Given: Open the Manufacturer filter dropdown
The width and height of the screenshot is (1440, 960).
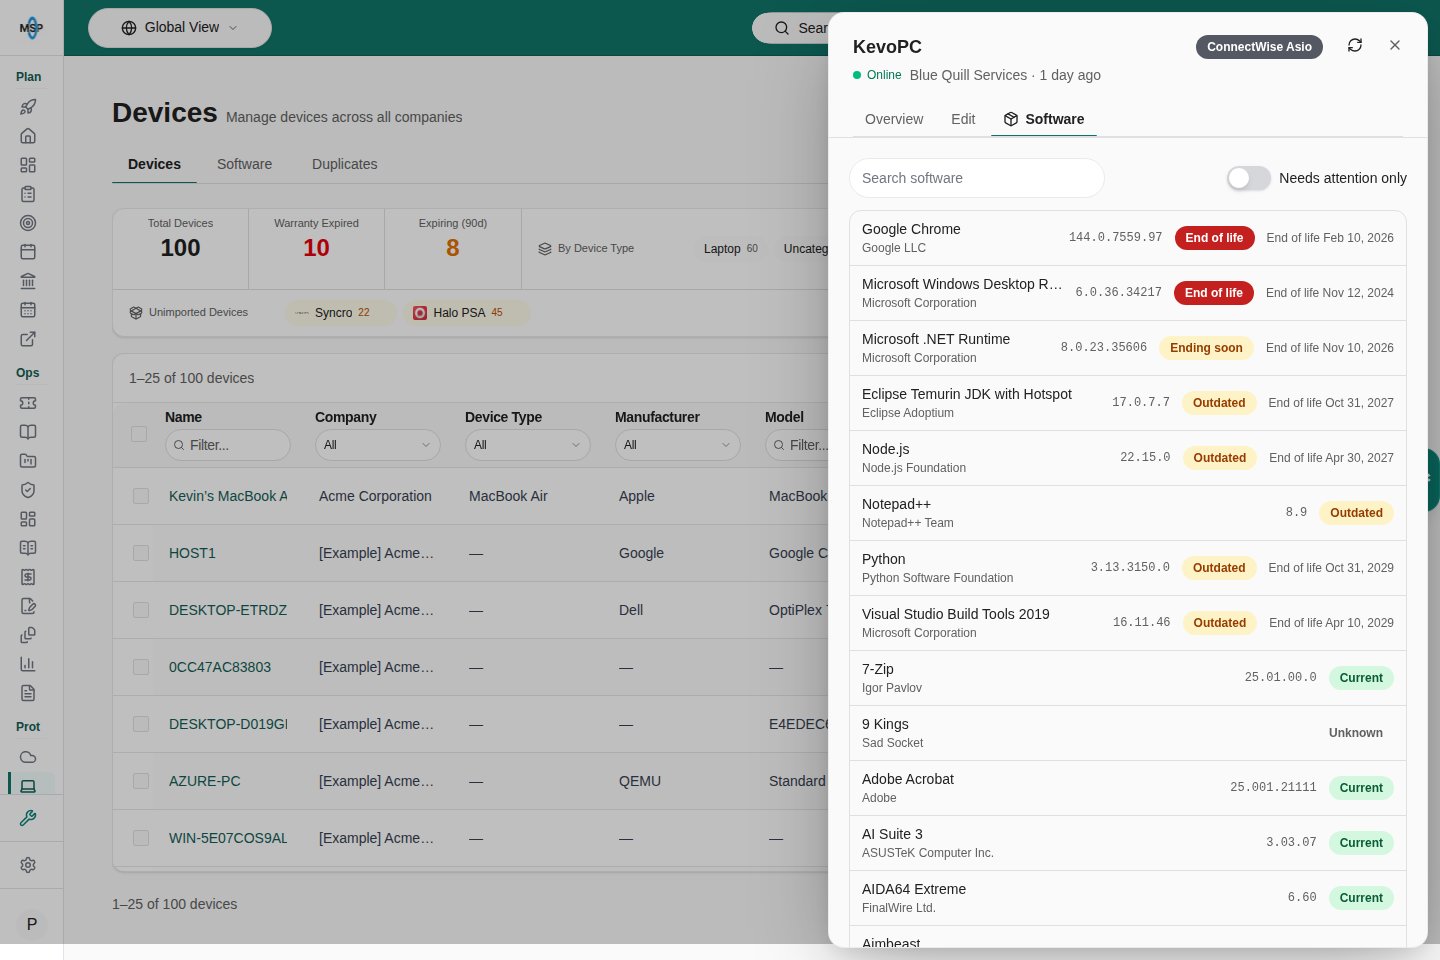Looking at the screenshot, I should (x=678, y=445).
